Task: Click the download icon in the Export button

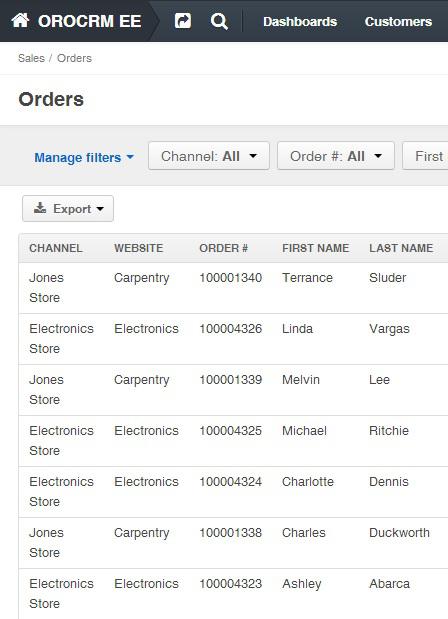Action: (40, 208)
